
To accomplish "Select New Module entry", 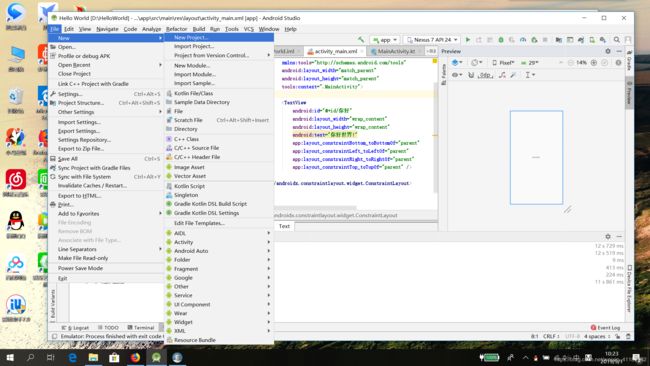I will [219, 65].
